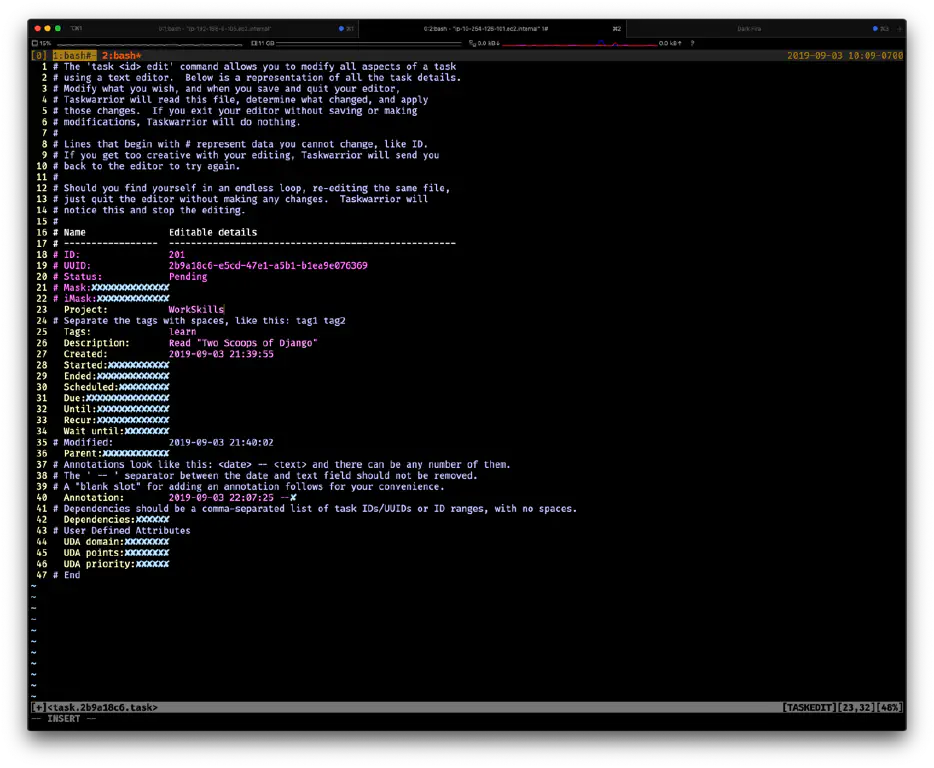Click the 11 GB memory indicator
This screenshot has height=768, width=934.
pyautogui.click(x=262, y=43)
